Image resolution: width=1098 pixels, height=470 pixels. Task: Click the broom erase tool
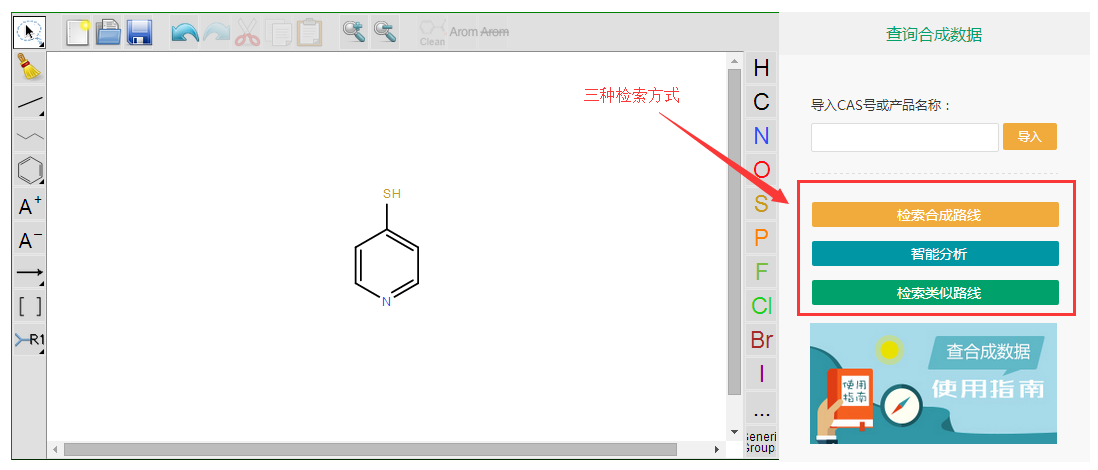click(x=29, y=67)
